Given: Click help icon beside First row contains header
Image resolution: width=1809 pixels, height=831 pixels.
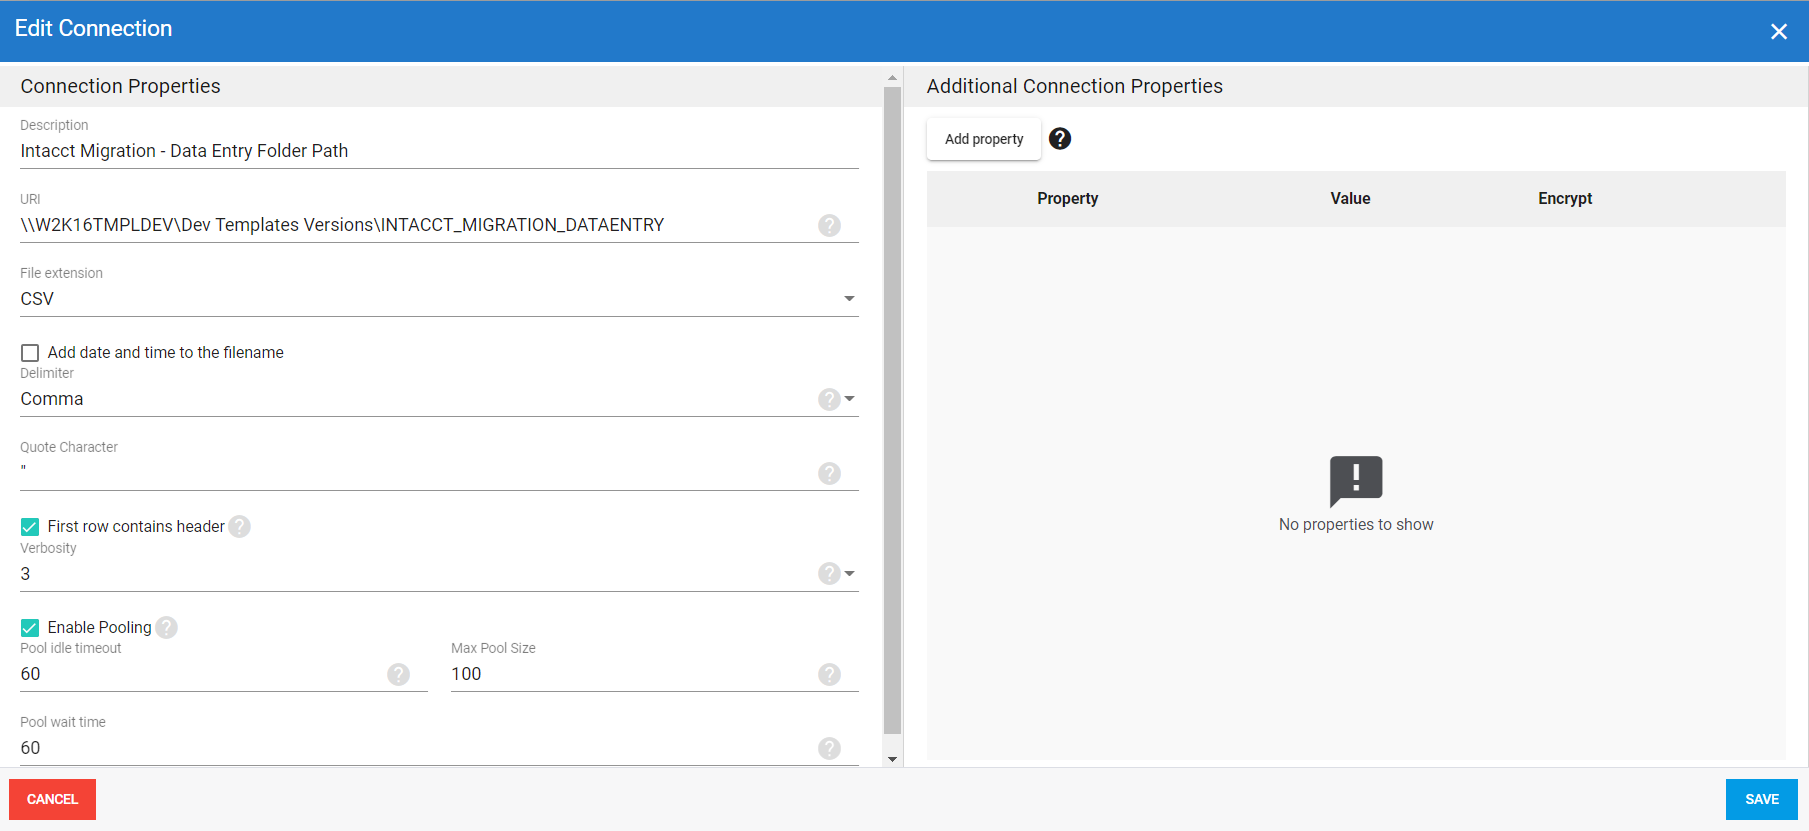Looking at the screenshot, I should click(240, 527).
